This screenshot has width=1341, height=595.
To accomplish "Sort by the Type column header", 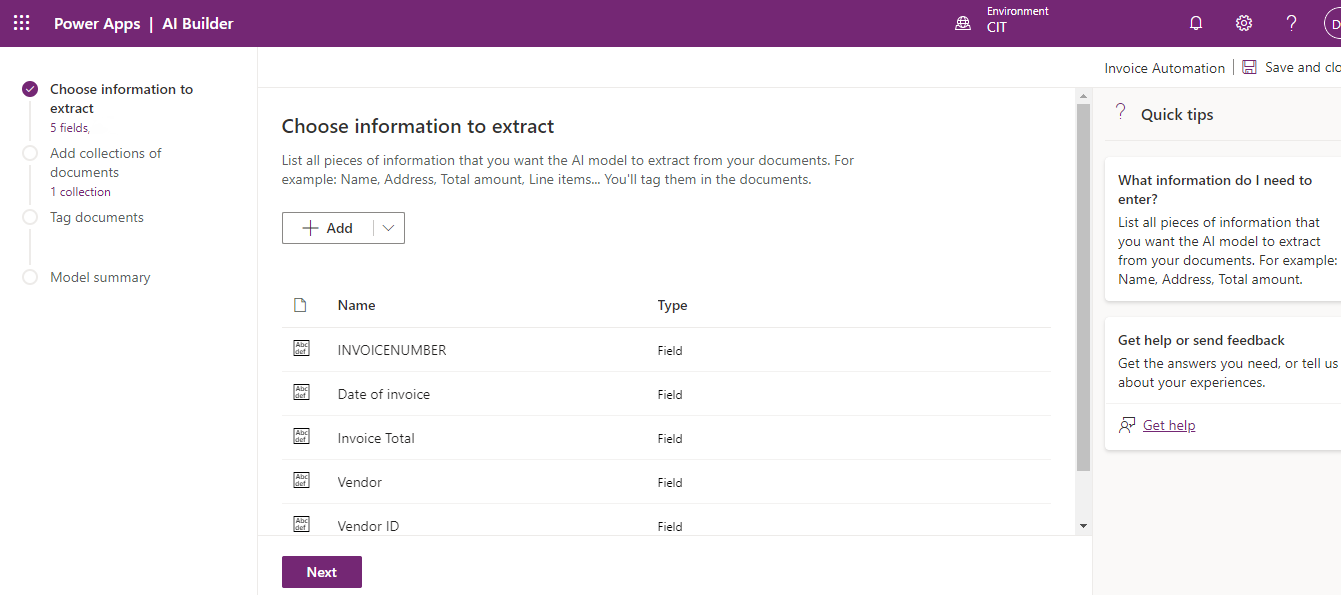I will point(672,305).
